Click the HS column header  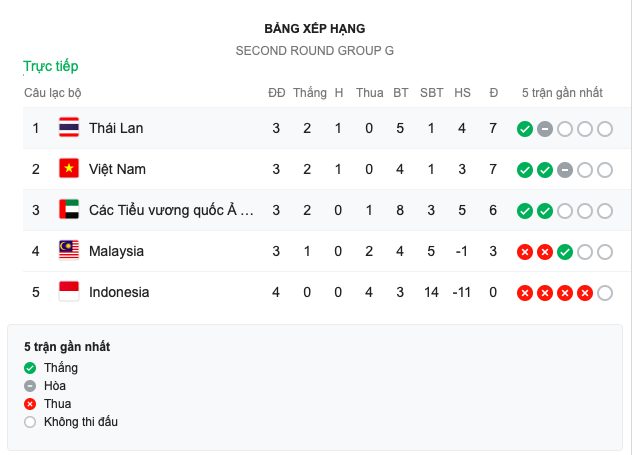point(462,93)
